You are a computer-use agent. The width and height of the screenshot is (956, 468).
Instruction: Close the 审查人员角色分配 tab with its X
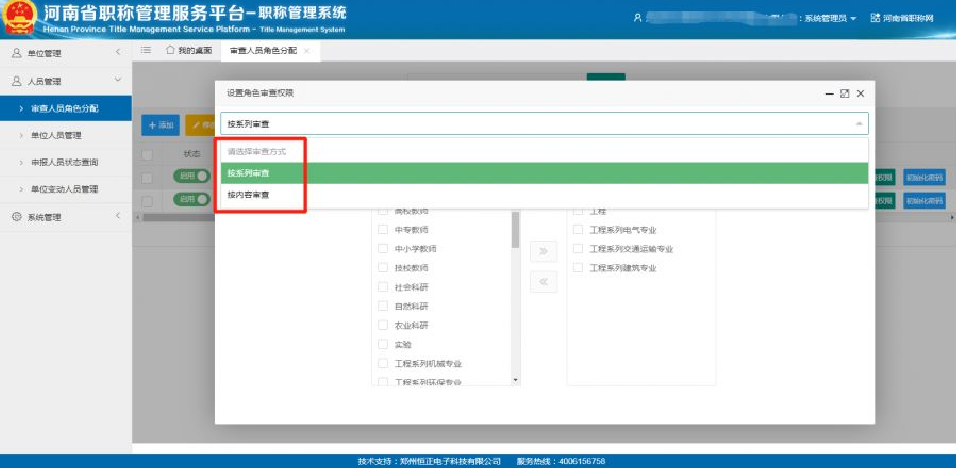tap(307, 51)
